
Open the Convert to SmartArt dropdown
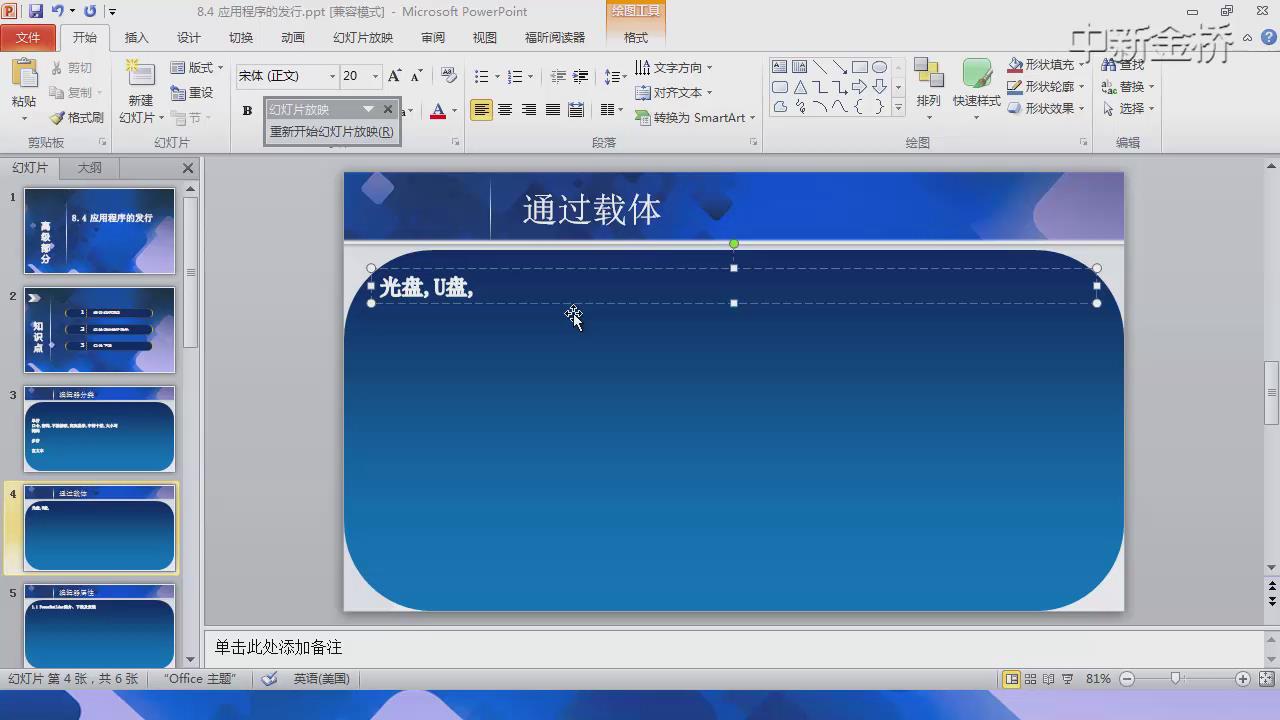pyautogui.click(x=696, y=118)
